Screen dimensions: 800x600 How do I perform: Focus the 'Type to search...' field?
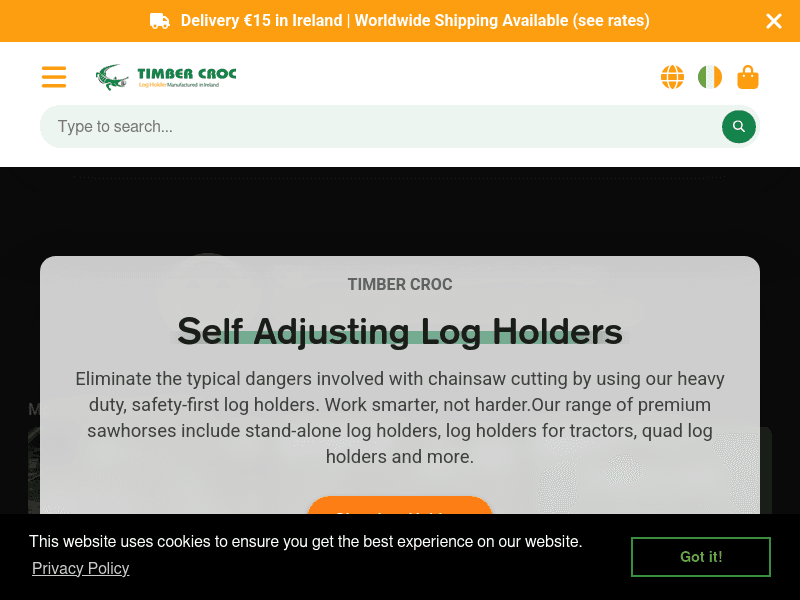[x=380, y=127]
